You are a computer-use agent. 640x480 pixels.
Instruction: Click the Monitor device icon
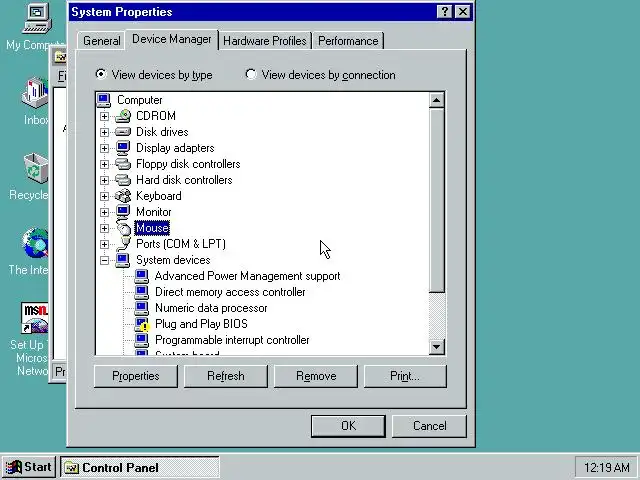point(123,212)
